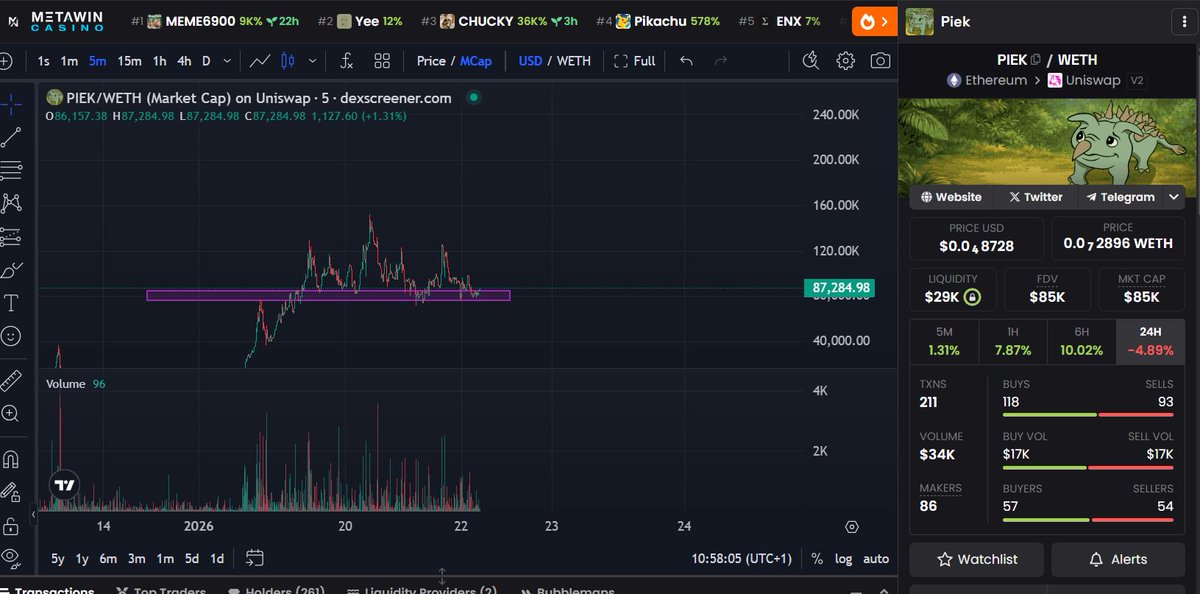Select the text annotation tool
Screen dimensions: 1200x594
(11, 303)
